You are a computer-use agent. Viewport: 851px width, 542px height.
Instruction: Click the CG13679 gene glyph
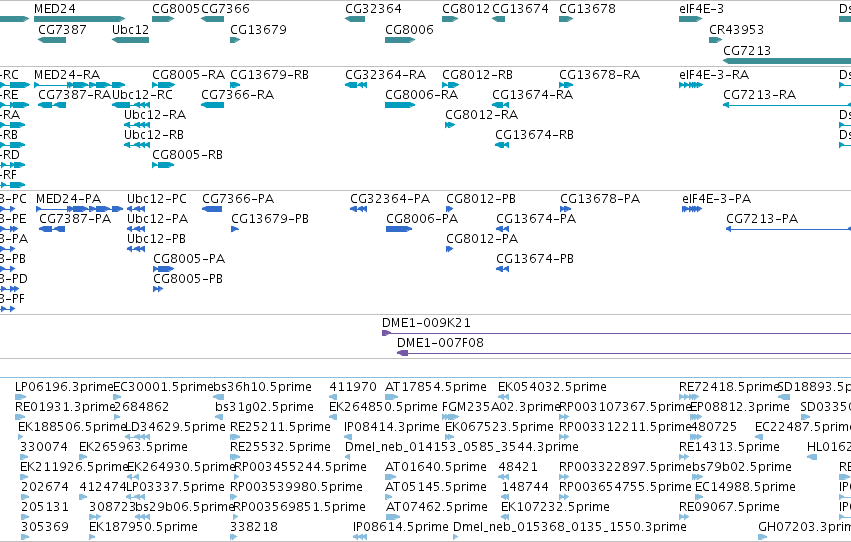point(235,40)
